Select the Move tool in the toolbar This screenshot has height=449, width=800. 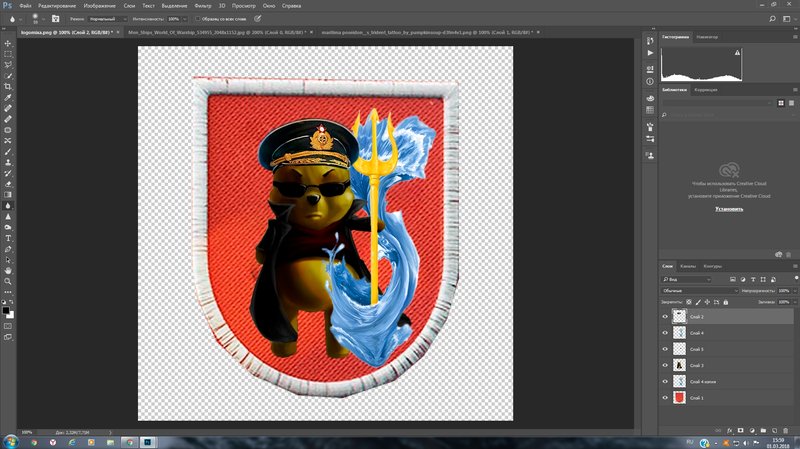coord(8,42)
